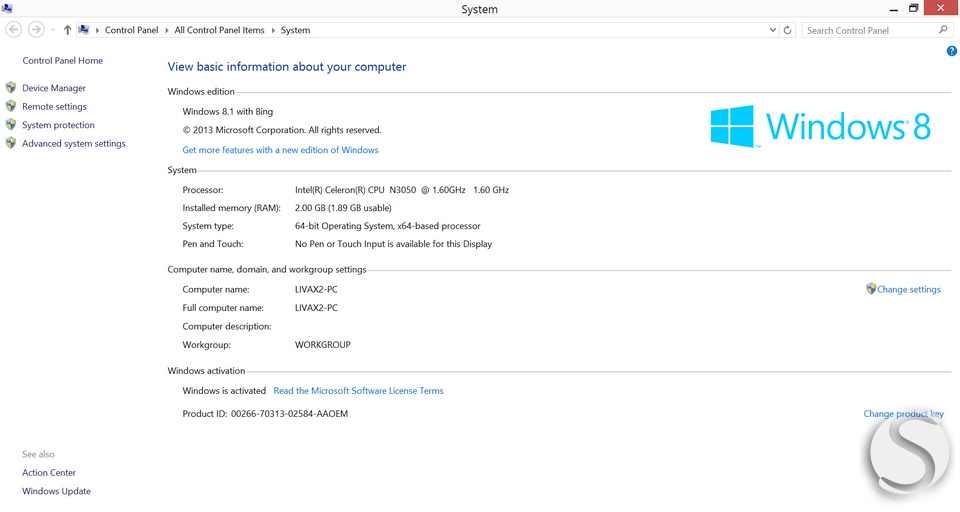Expand the chevron after All Control Panel Items

point(273,30)
